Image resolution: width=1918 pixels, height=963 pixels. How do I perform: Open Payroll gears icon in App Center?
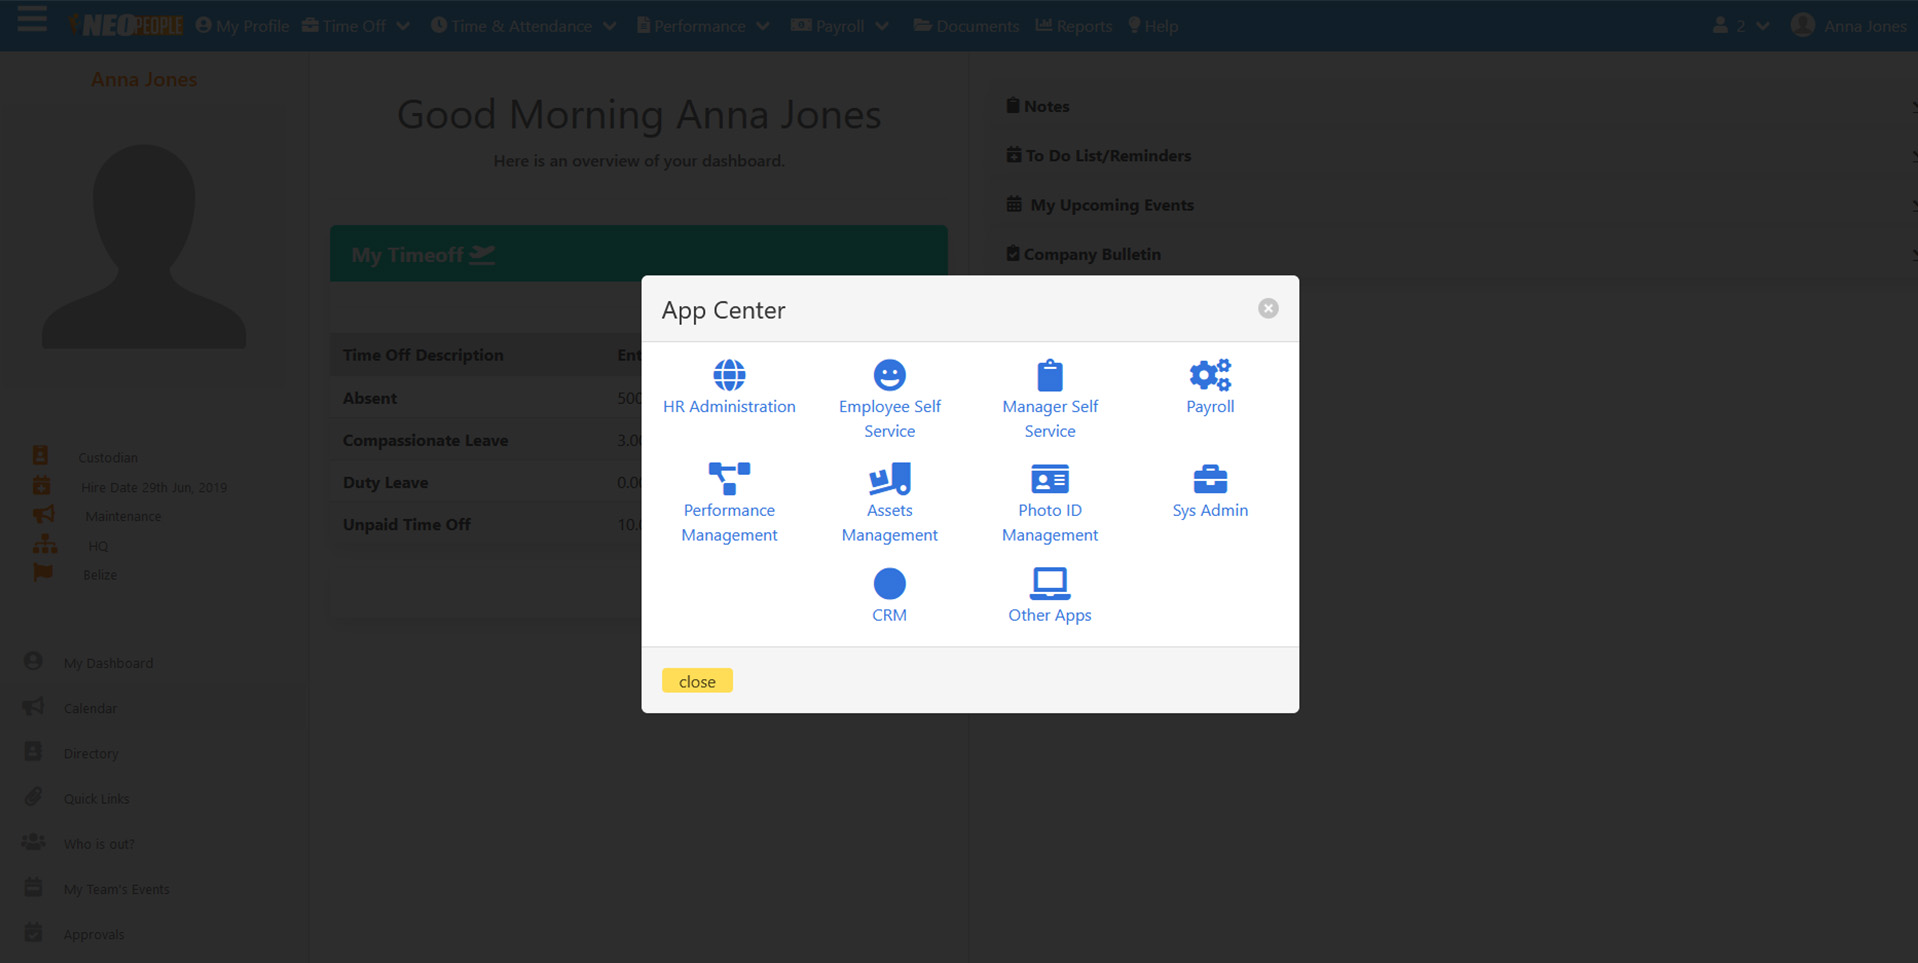coord(1210,376)
